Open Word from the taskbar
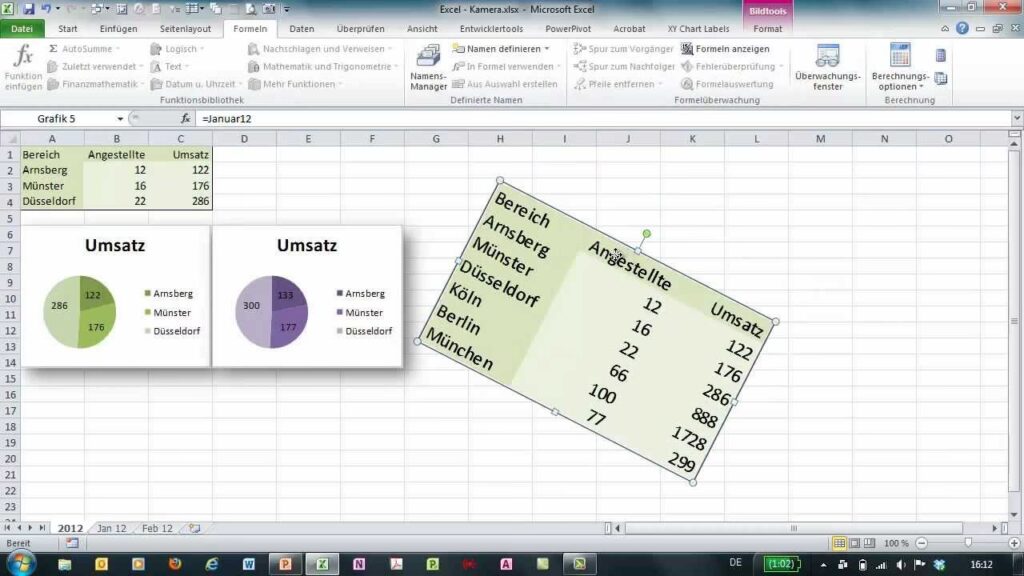Screen dimensions: 1024x576 pos(249,564)
